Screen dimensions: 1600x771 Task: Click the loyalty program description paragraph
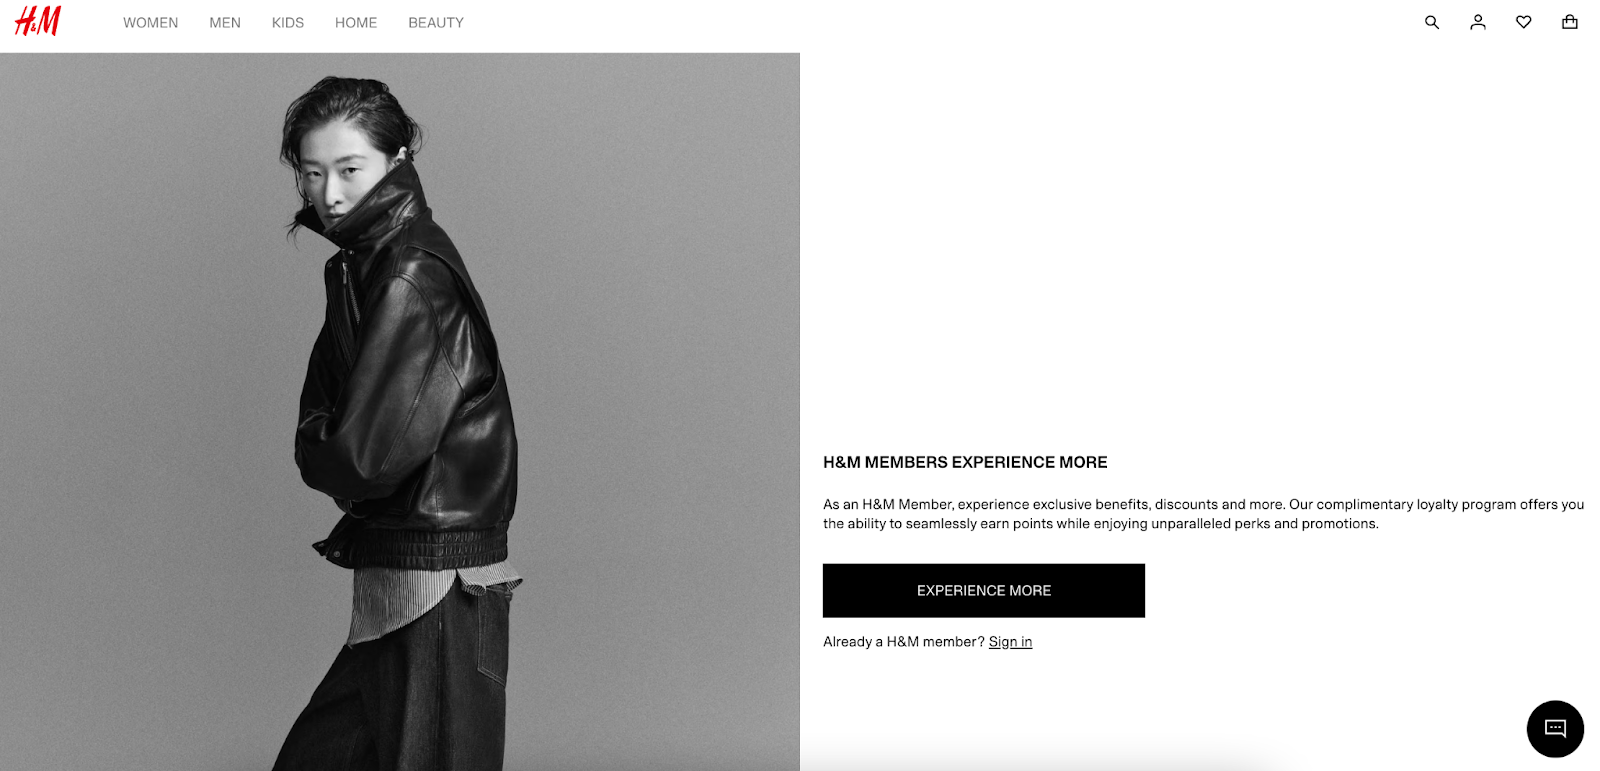point(1203,514)
